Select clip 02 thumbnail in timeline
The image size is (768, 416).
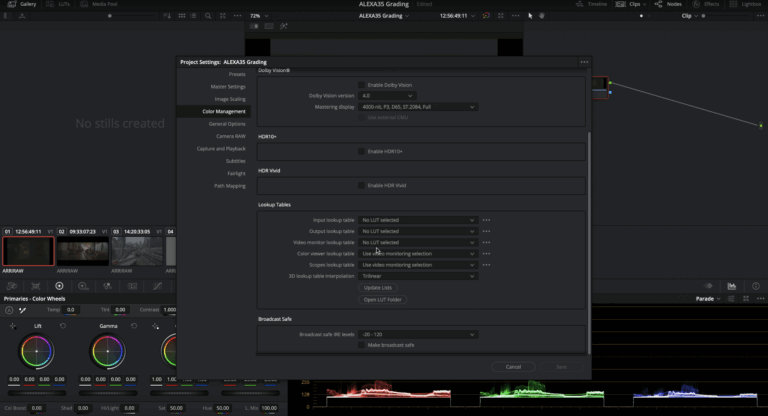coord(82,251)
